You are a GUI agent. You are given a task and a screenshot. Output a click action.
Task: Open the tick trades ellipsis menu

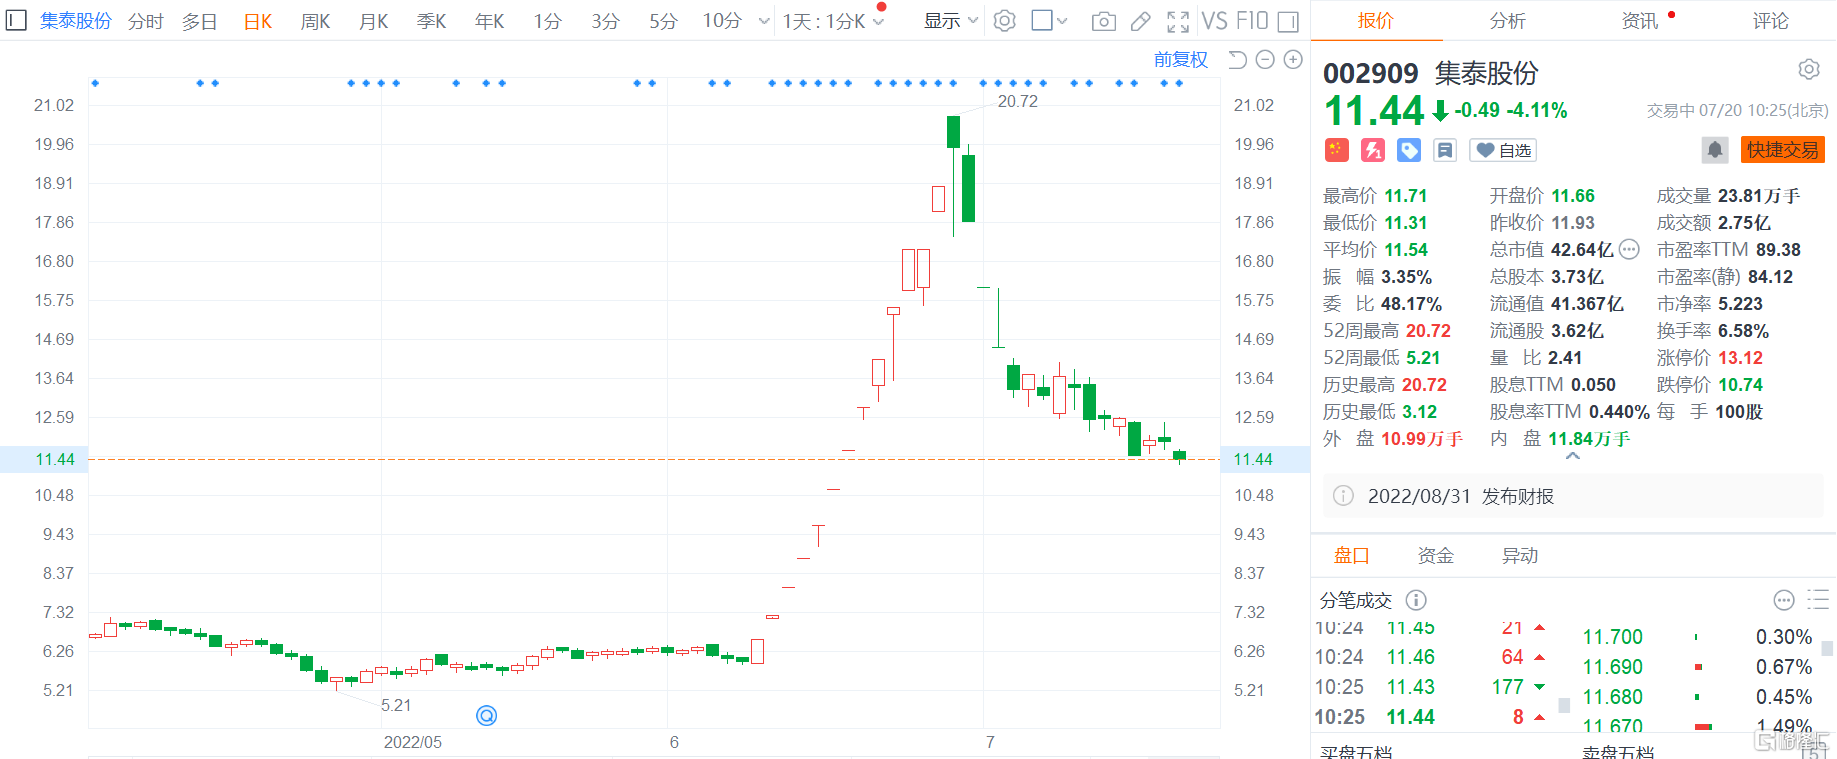1784,600
